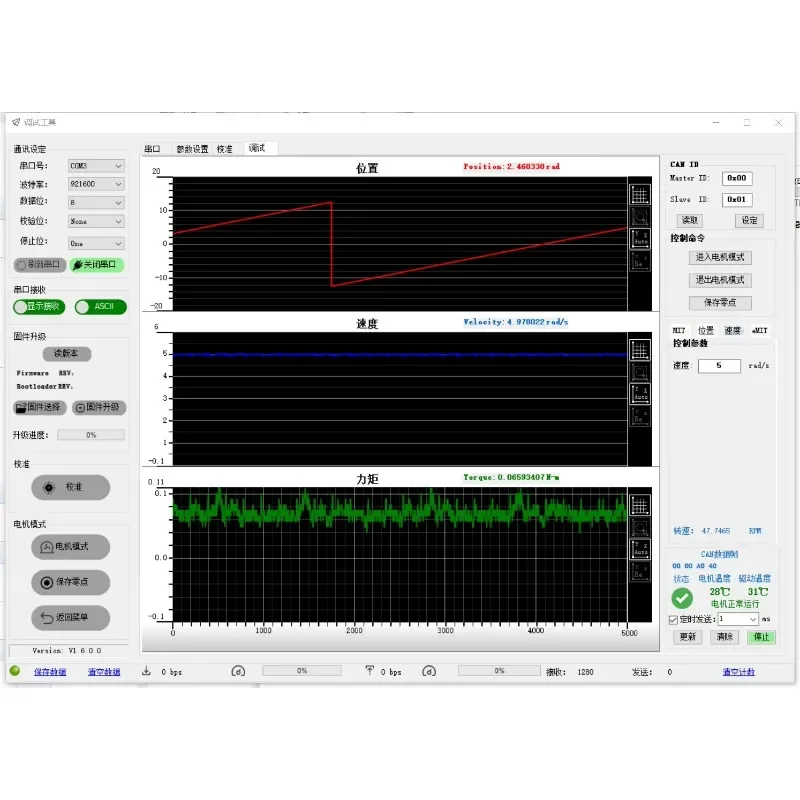Screen dimensions: 800x800
Task: Select the 位置 control mode tab
Action: pyautogui.click(x=706, y=331)
